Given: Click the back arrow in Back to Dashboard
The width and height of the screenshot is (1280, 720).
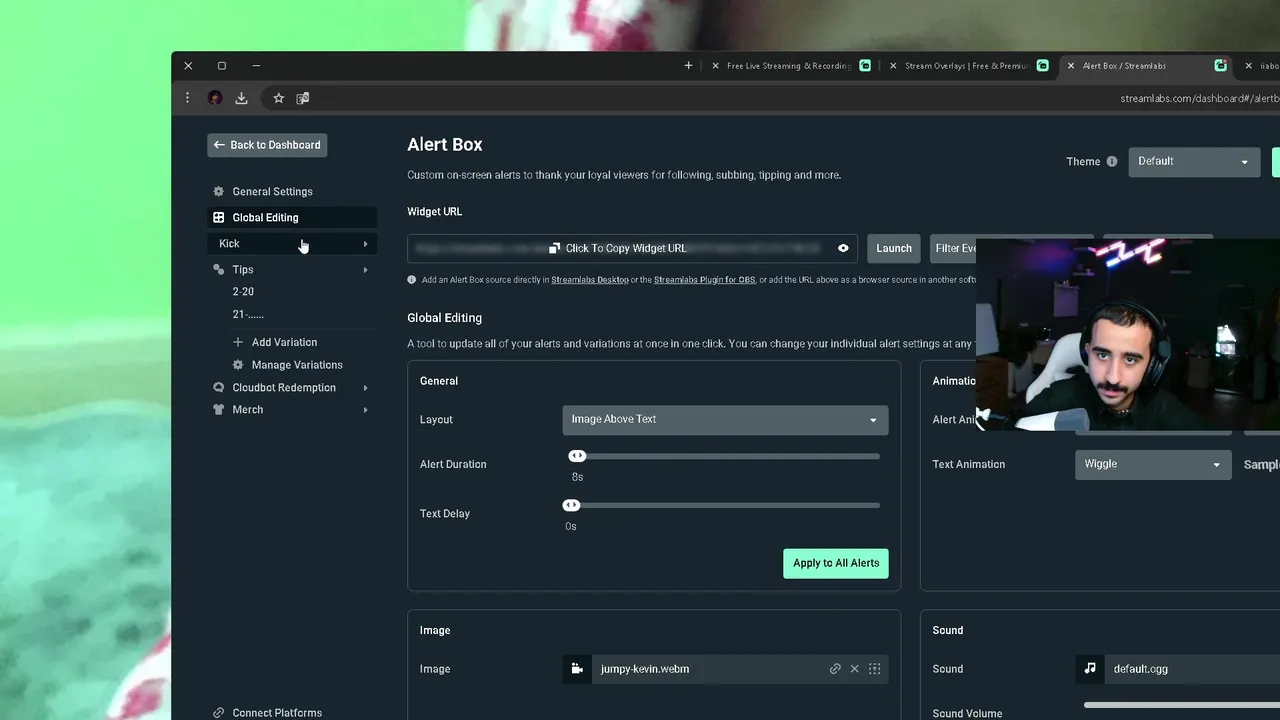Looking at the screenshot, I should coord(219,145).
